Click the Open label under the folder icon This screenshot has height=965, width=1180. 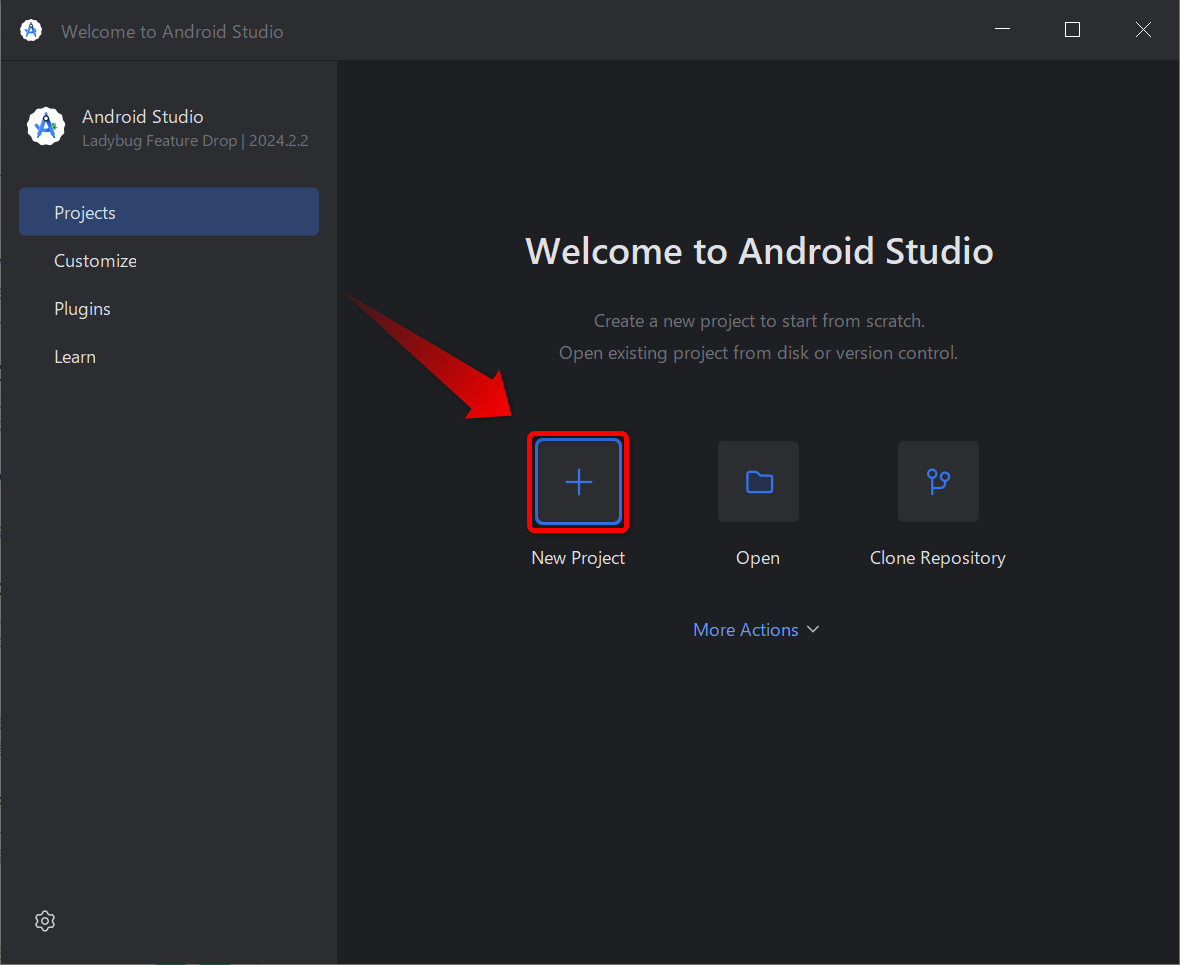coord(758,557)
